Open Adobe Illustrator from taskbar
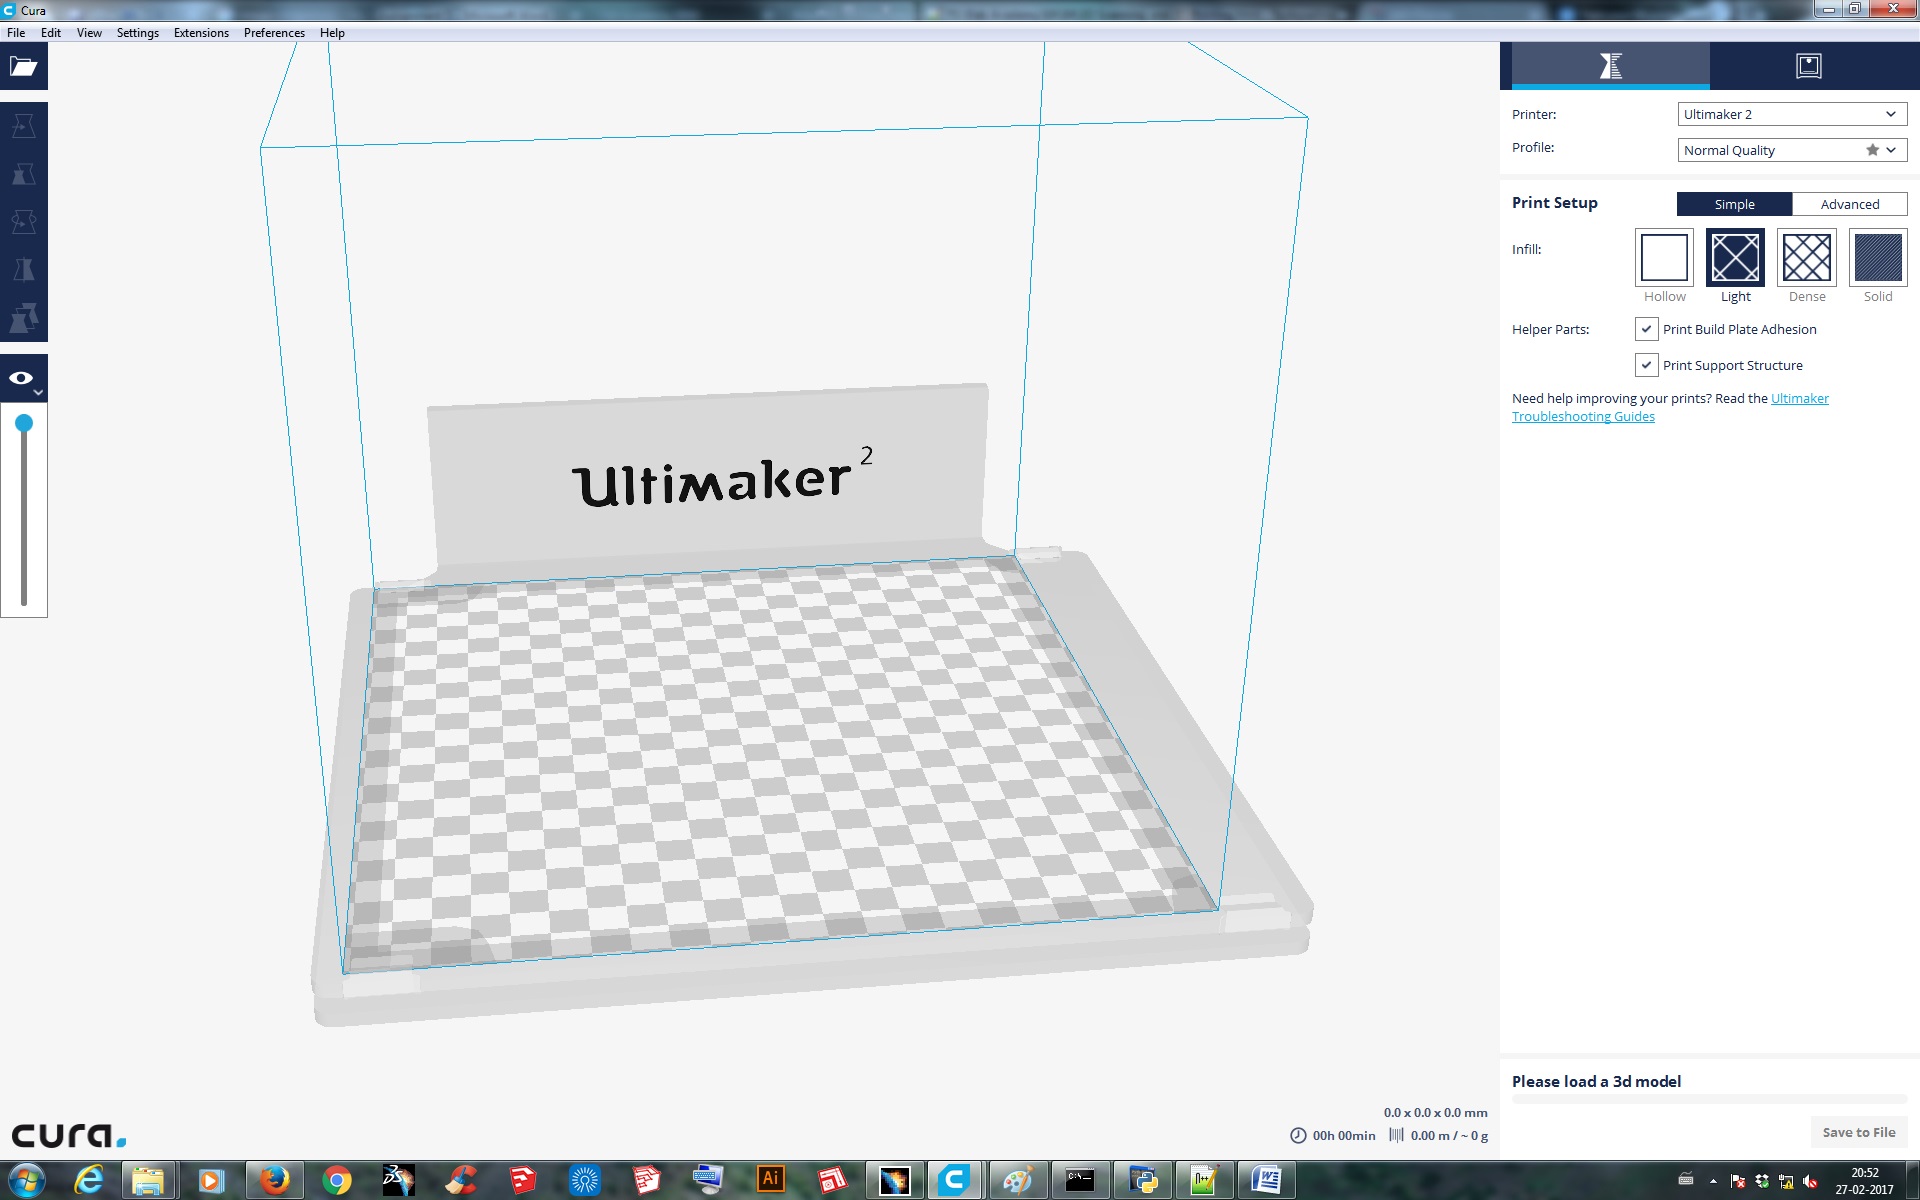 (x=770, y=1180)
